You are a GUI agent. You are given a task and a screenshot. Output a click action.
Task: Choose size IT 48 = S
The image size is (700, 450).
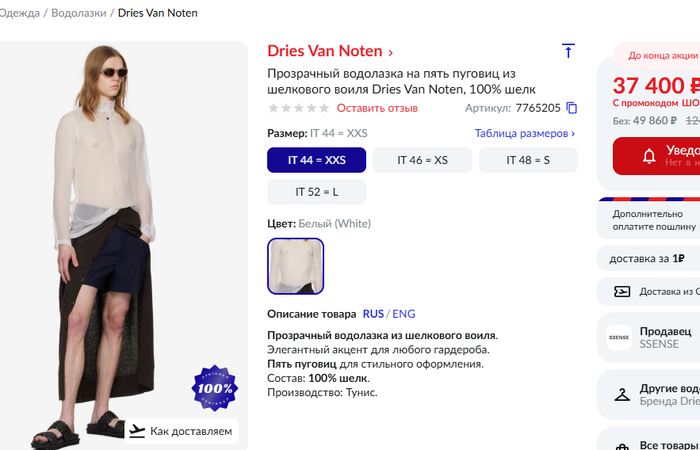(x=528, y=160)
